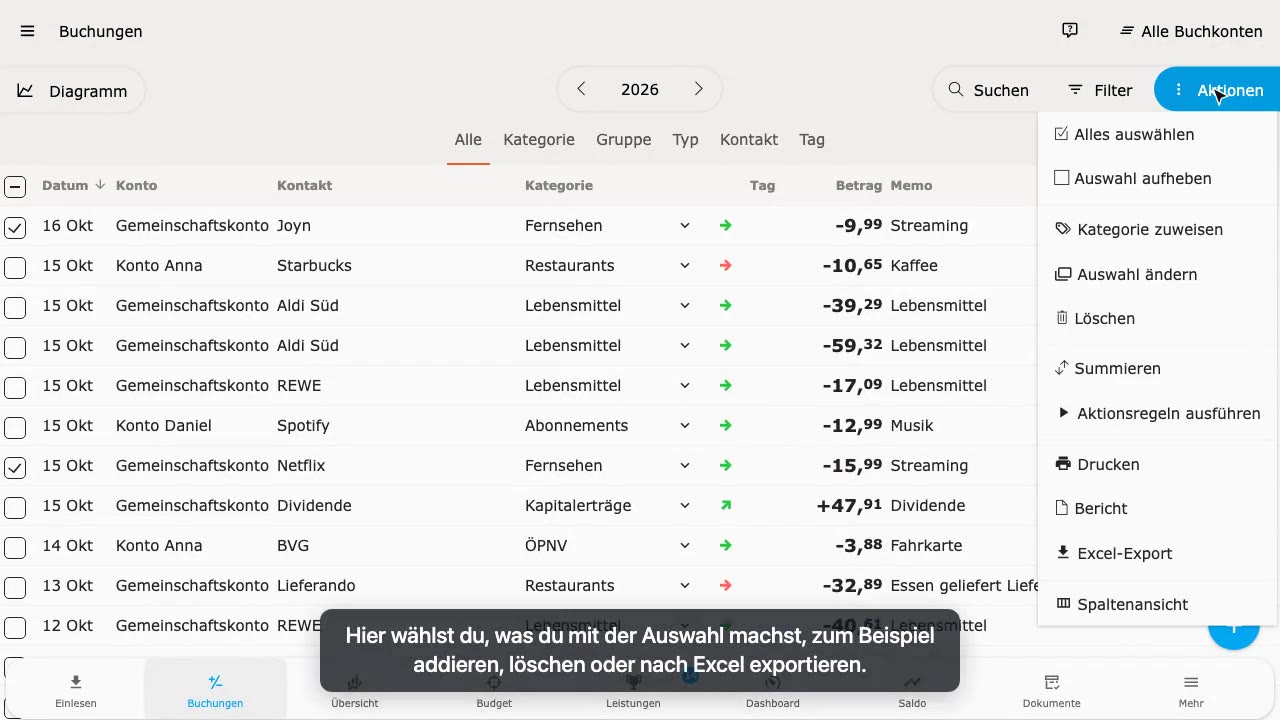Image resolution: width=1280 pixels, height=720 pixels.
Task: Uncheck the Joyn booking checkbox
Action: pos(15,227)
